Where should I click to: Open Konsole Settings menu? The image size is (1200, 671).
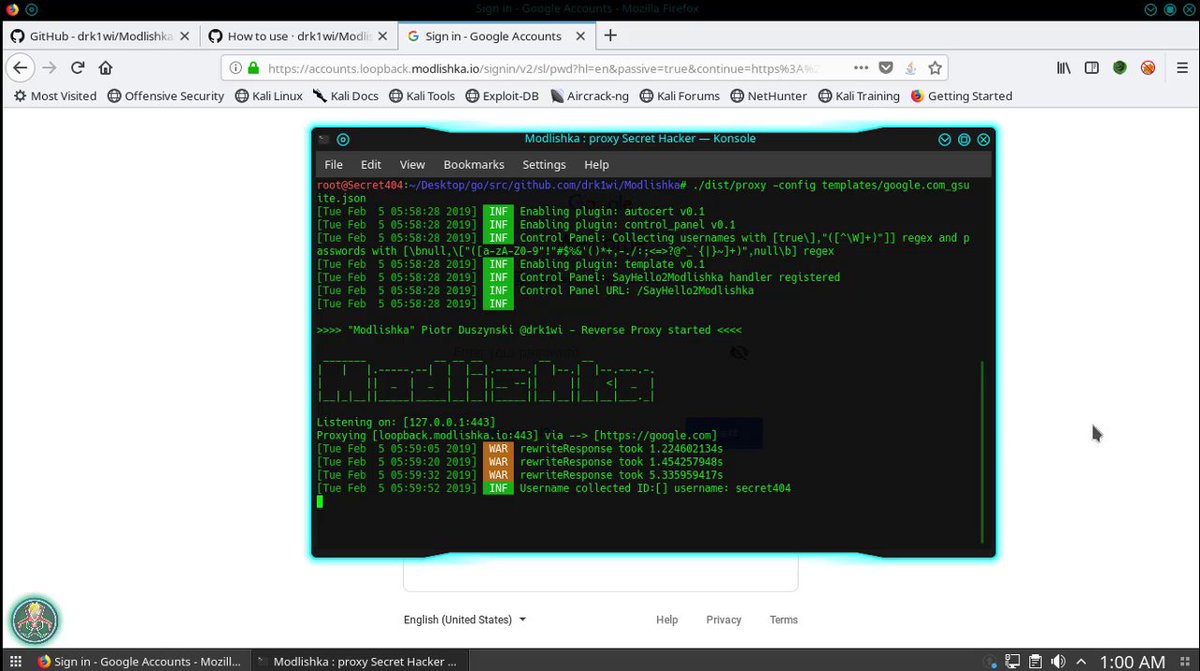(x=544, y=164)
